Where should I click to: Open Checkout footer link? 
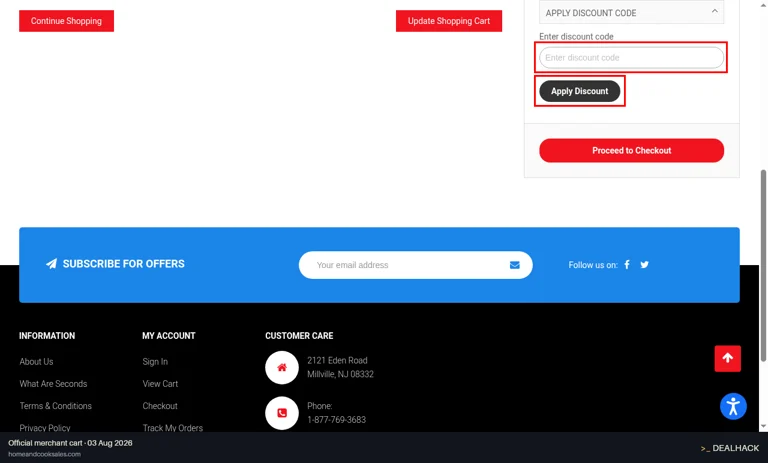[x=160, y=406]
